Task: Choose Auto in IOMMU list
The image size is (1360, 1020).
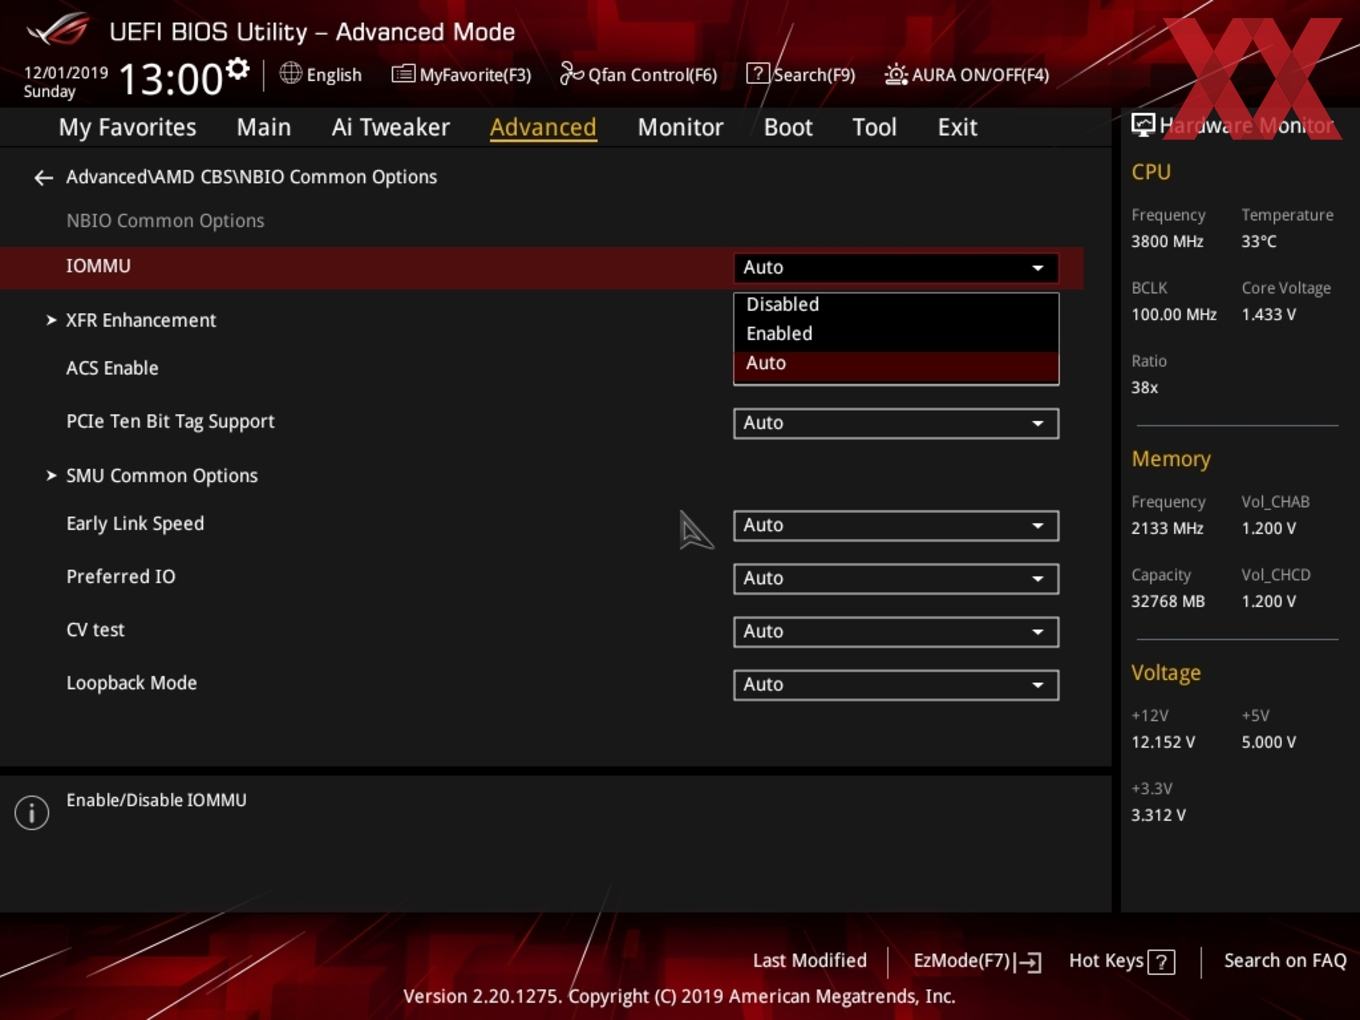Action: click(x=896, y=364)
